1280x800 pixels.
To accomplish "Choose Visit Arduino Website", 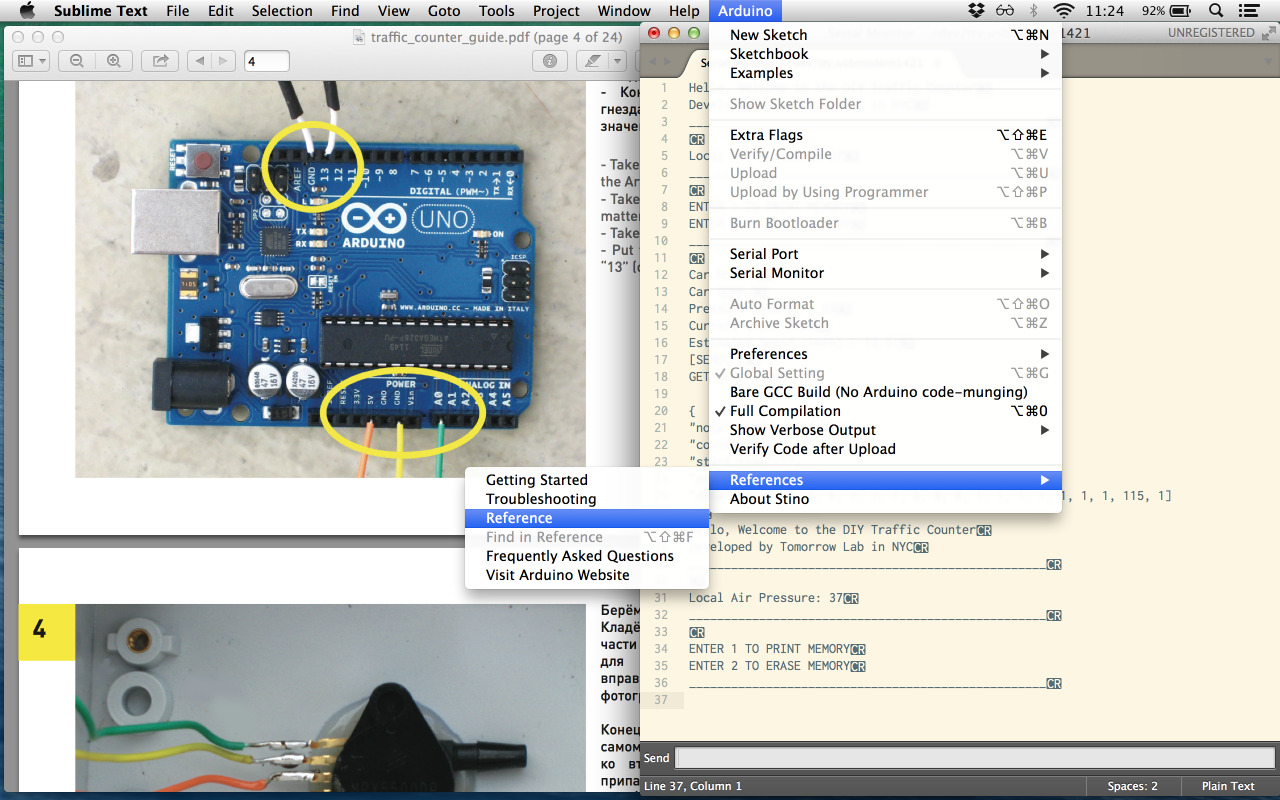I will (x=557, y=575).
